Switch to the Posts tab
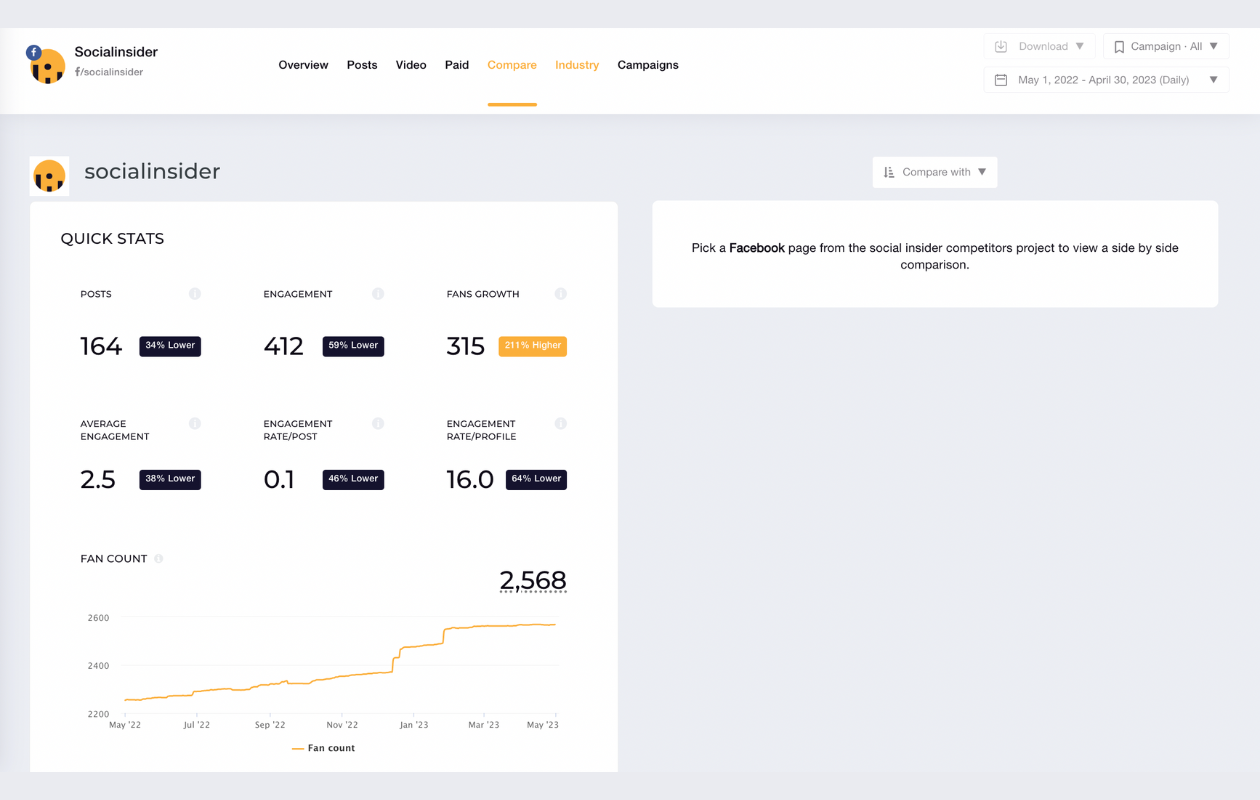Image resolution: width=1260 pixels, height=800 pixels. (362, 65)
